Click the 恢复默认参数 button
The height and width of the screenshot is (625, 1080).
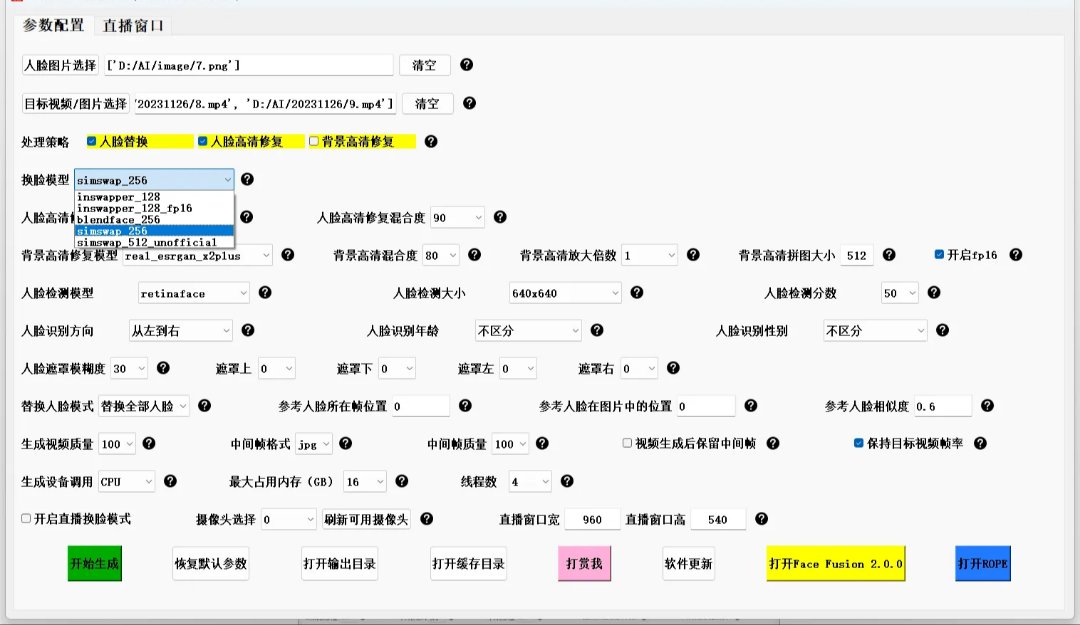coord(210,564)
